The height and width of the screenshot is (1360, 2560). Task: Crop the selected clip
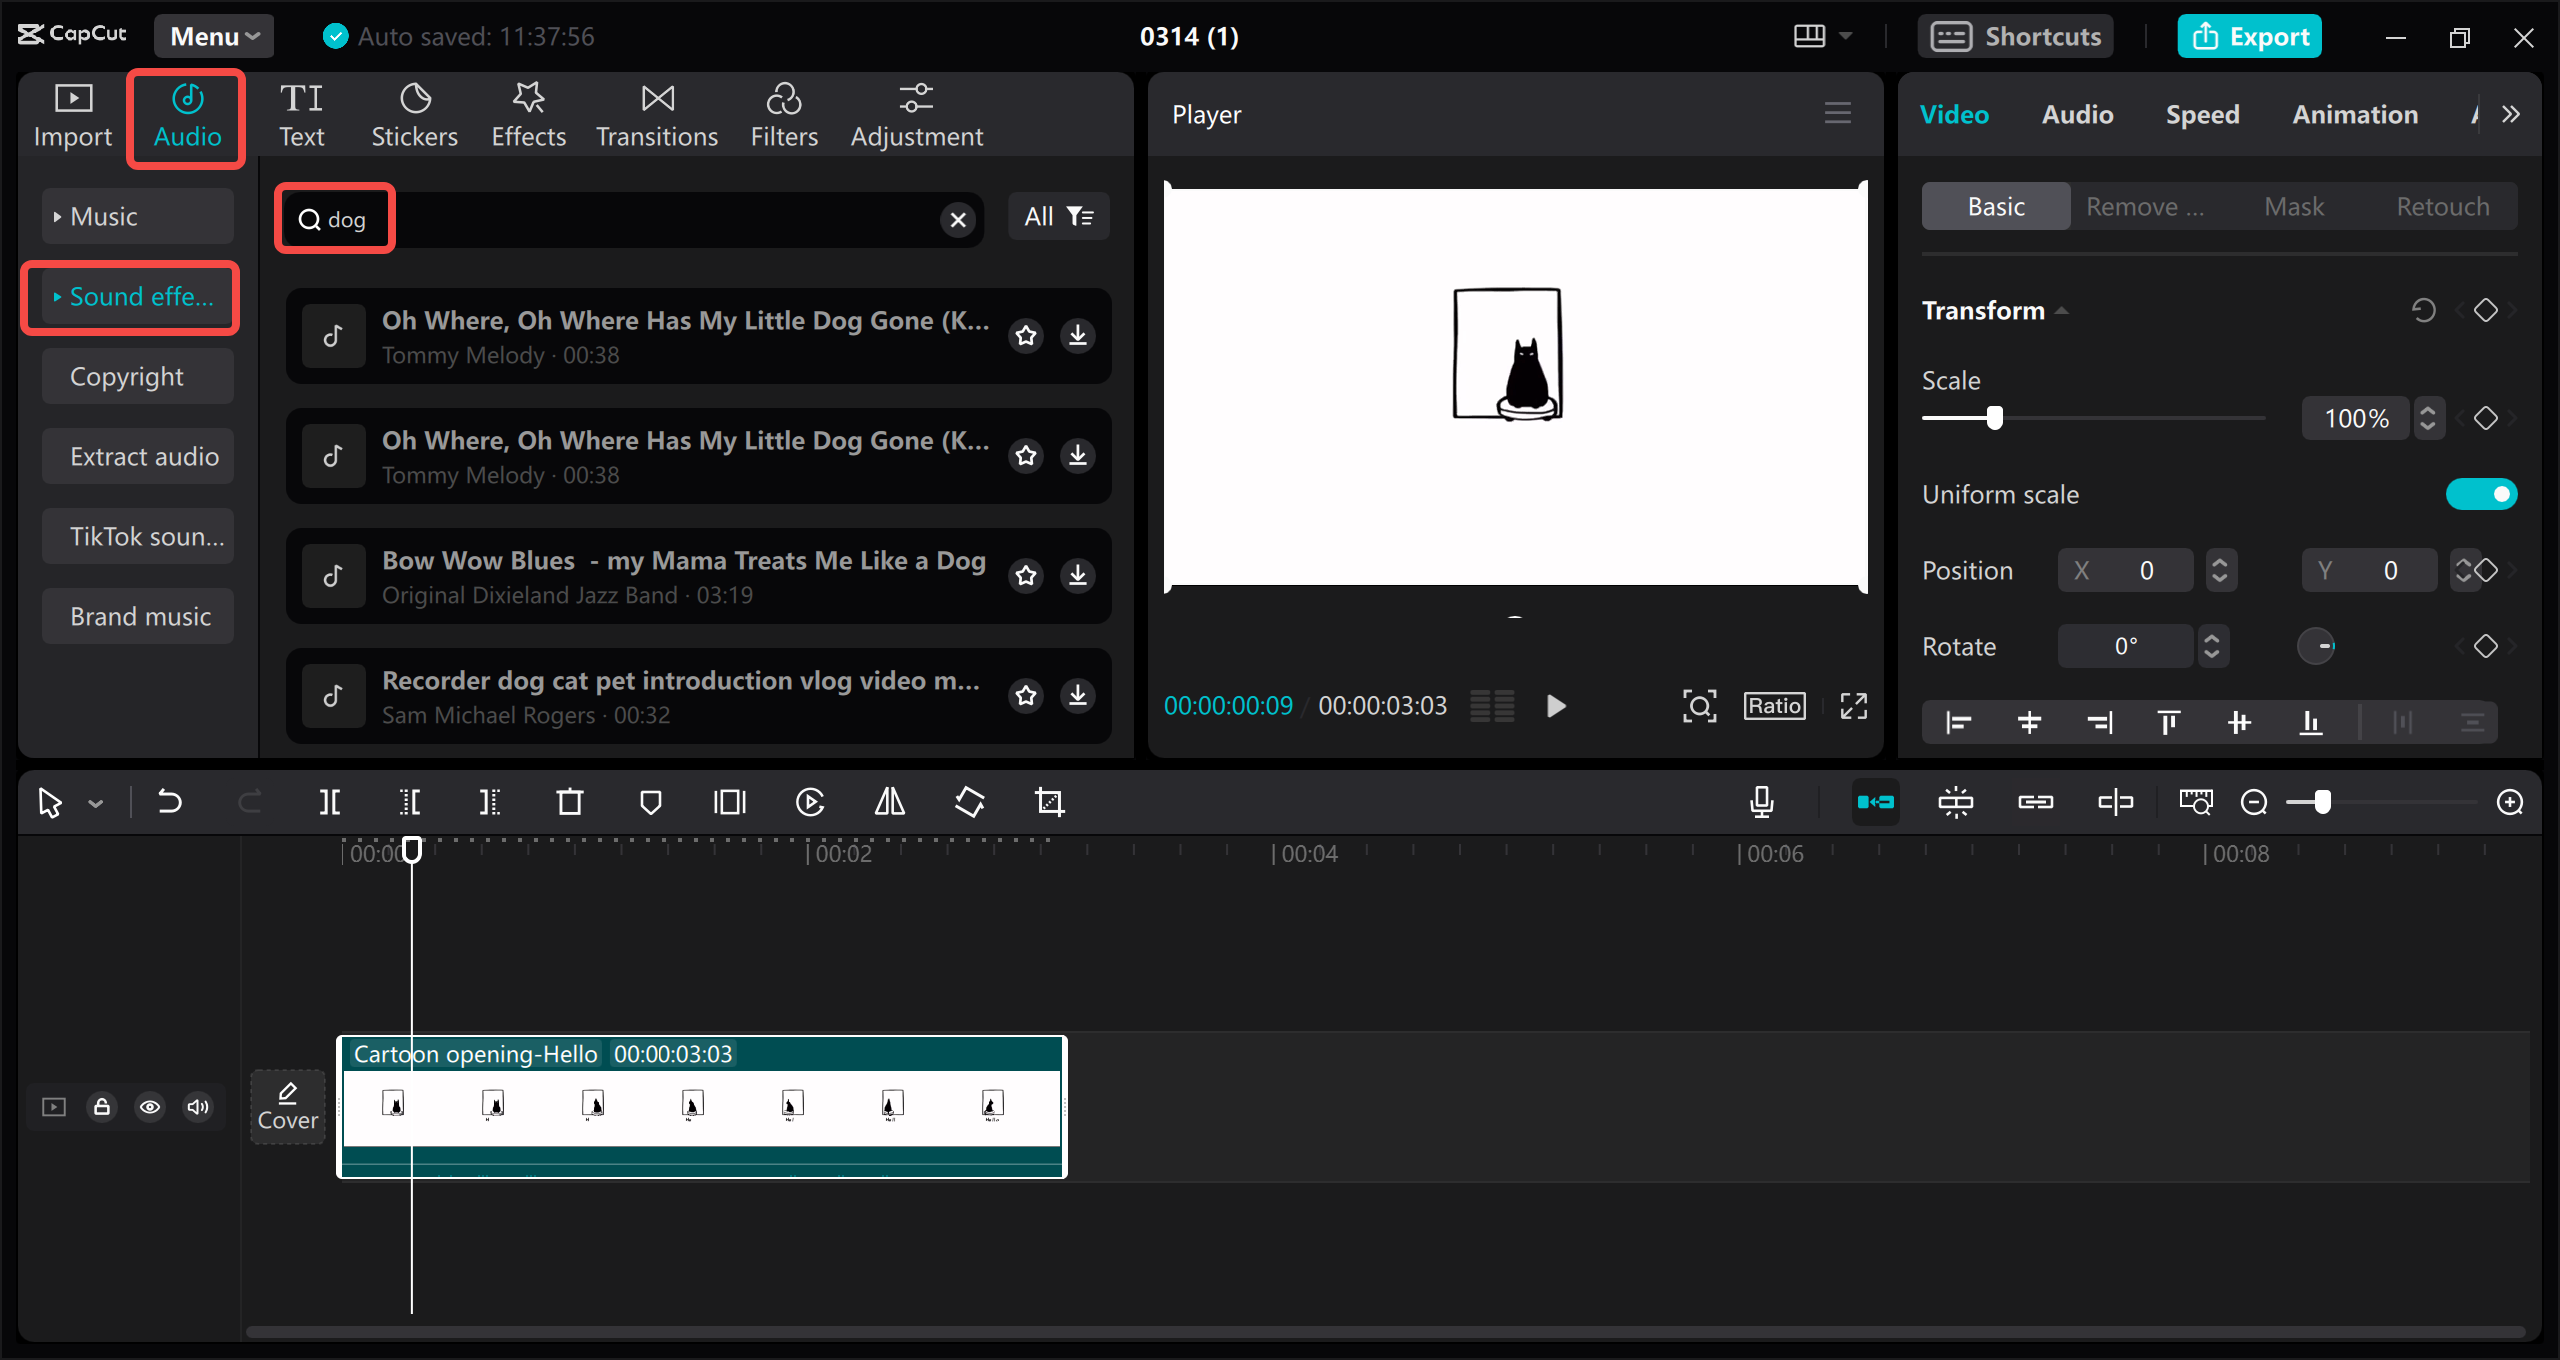tap(1049, 802)
